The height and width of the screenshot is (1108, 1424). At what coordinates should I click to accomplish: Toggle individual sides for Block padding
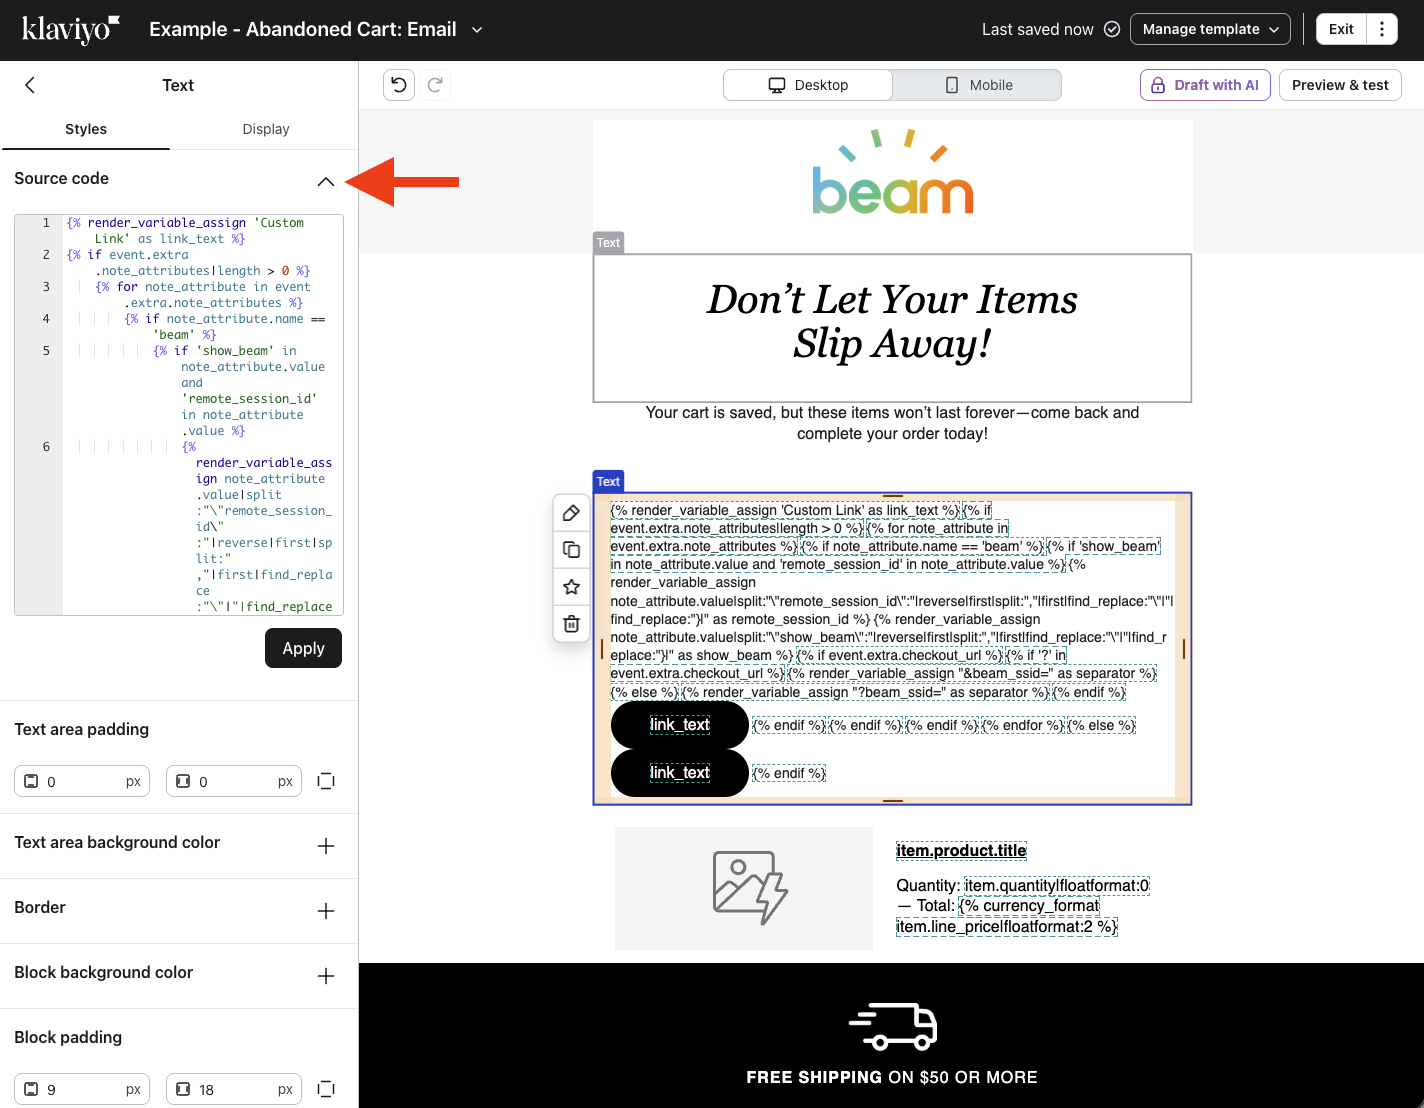click(326, 1089)
